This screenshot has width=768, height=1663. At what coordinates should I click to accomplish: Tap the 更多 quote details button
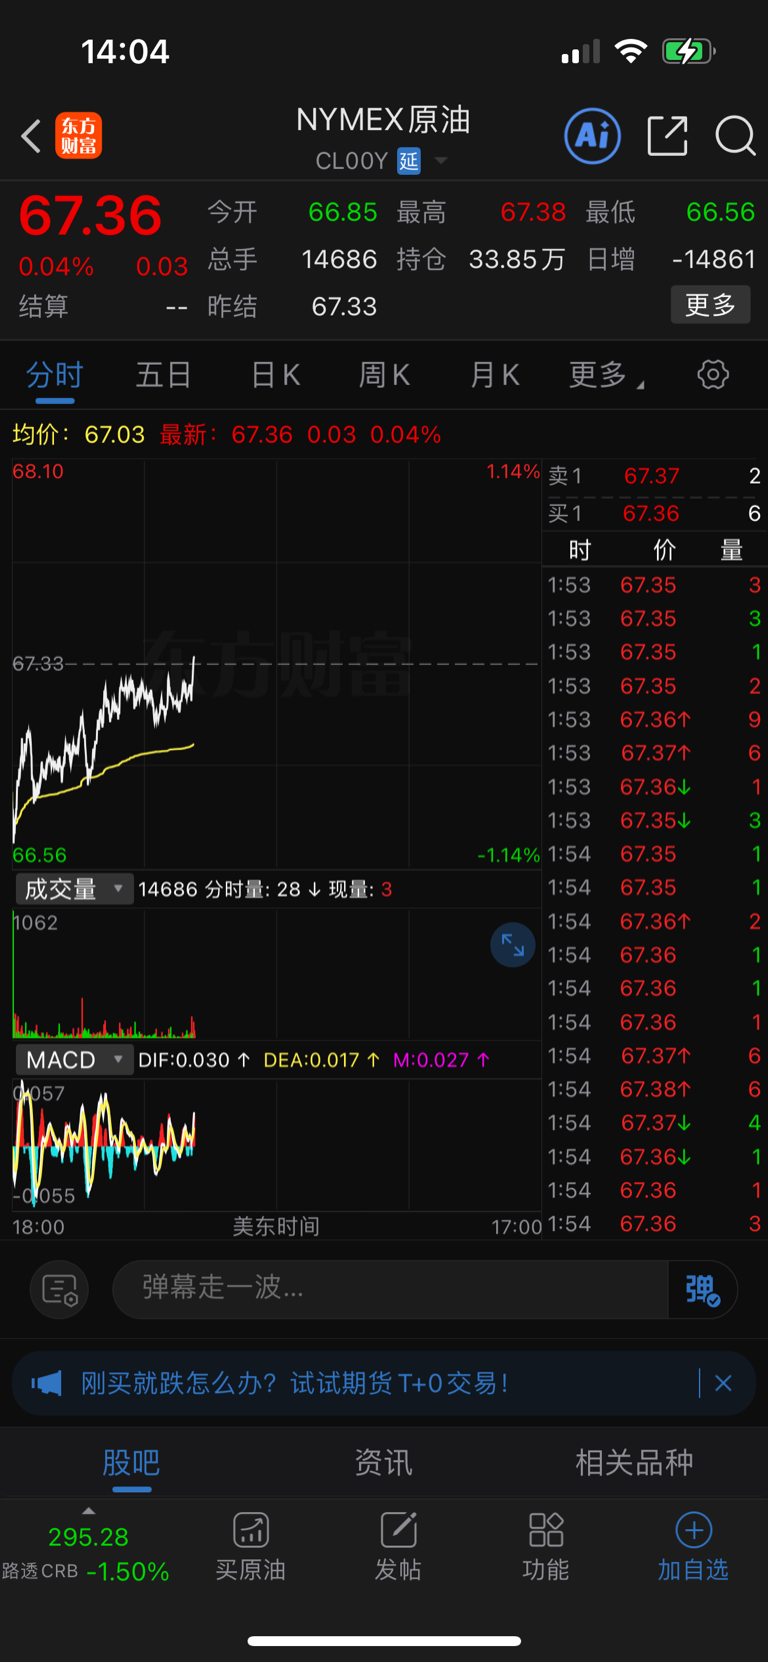710,305
